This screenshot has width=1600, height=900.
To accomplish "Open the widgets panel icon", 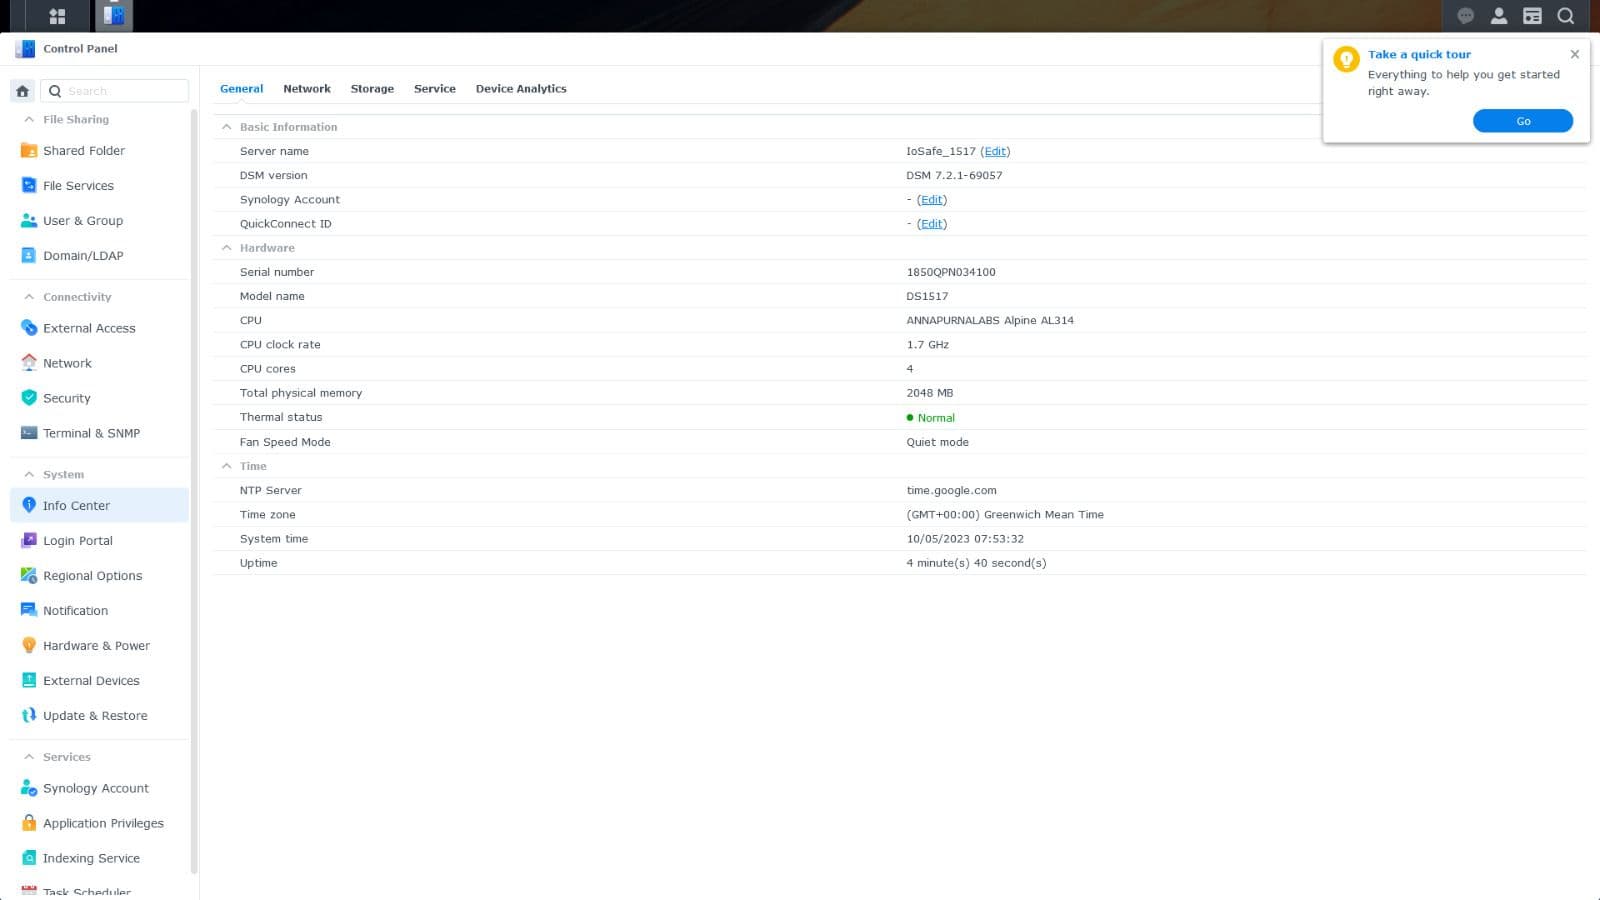I will (x=1532, y=16).
